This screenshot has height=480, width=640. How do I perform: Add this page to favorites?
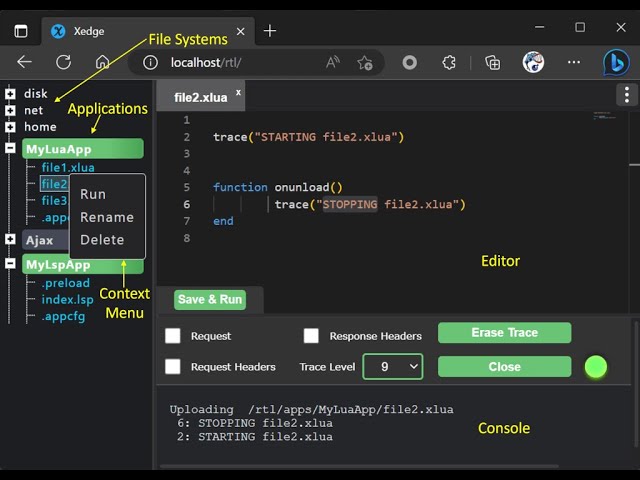click(x=364, y=62)
